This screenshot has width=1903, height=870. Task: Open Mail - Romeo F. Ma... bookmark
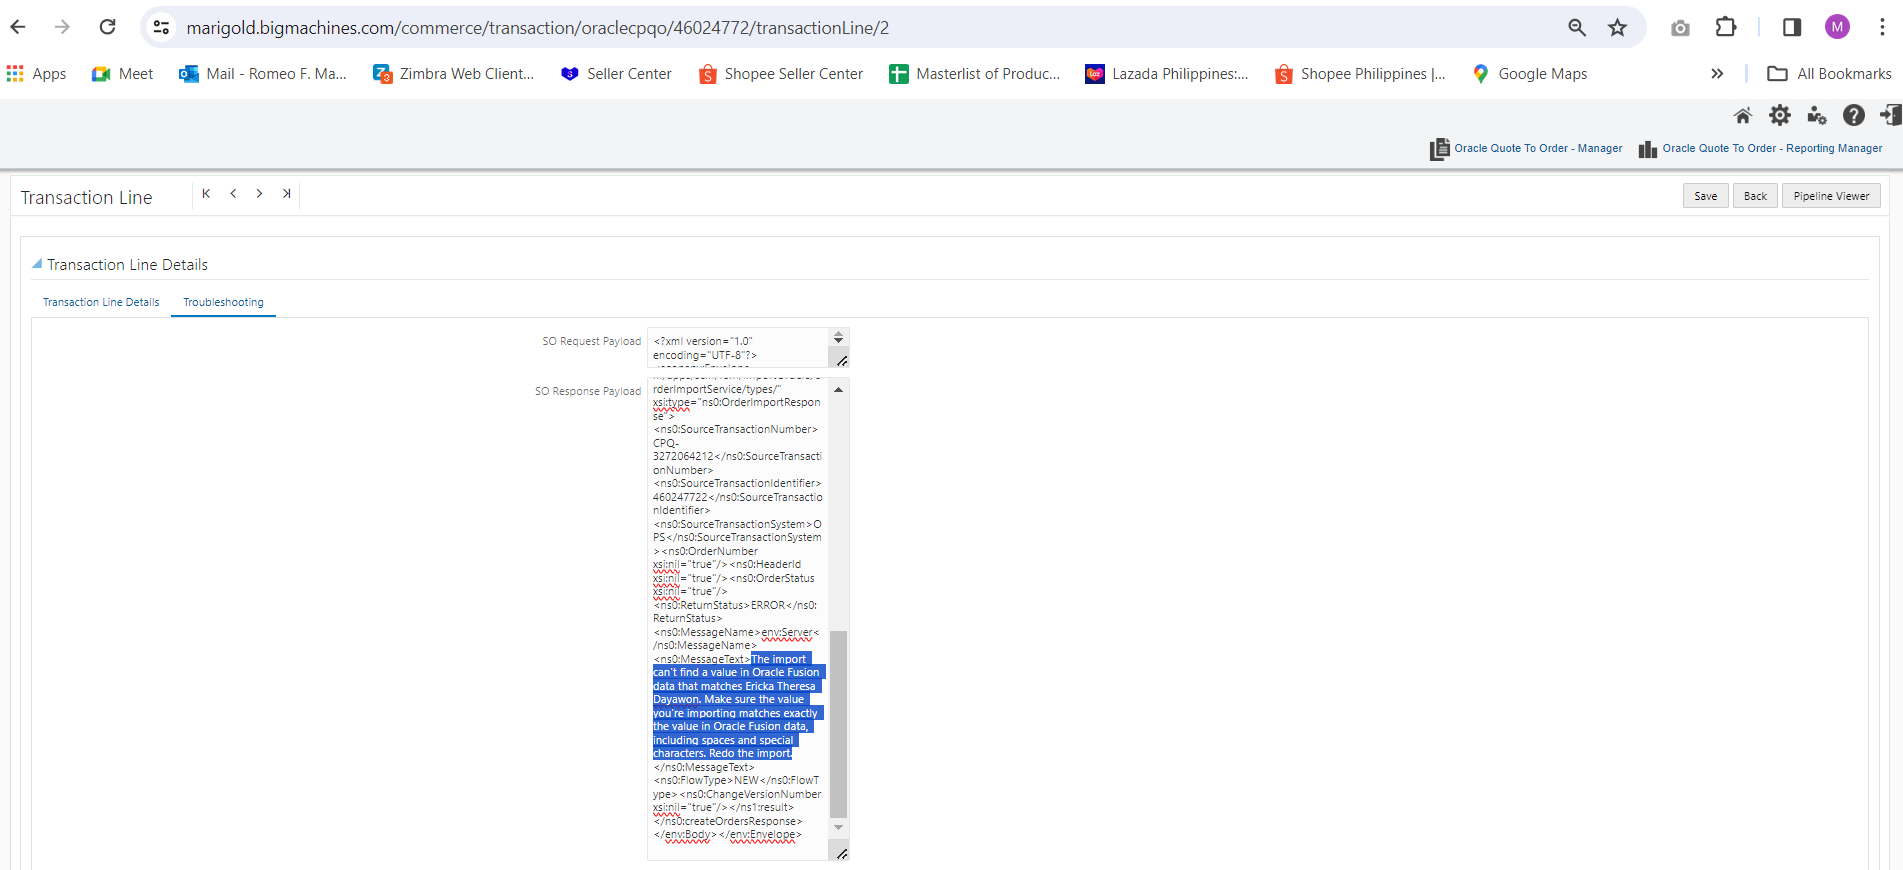tap(263, 74)
